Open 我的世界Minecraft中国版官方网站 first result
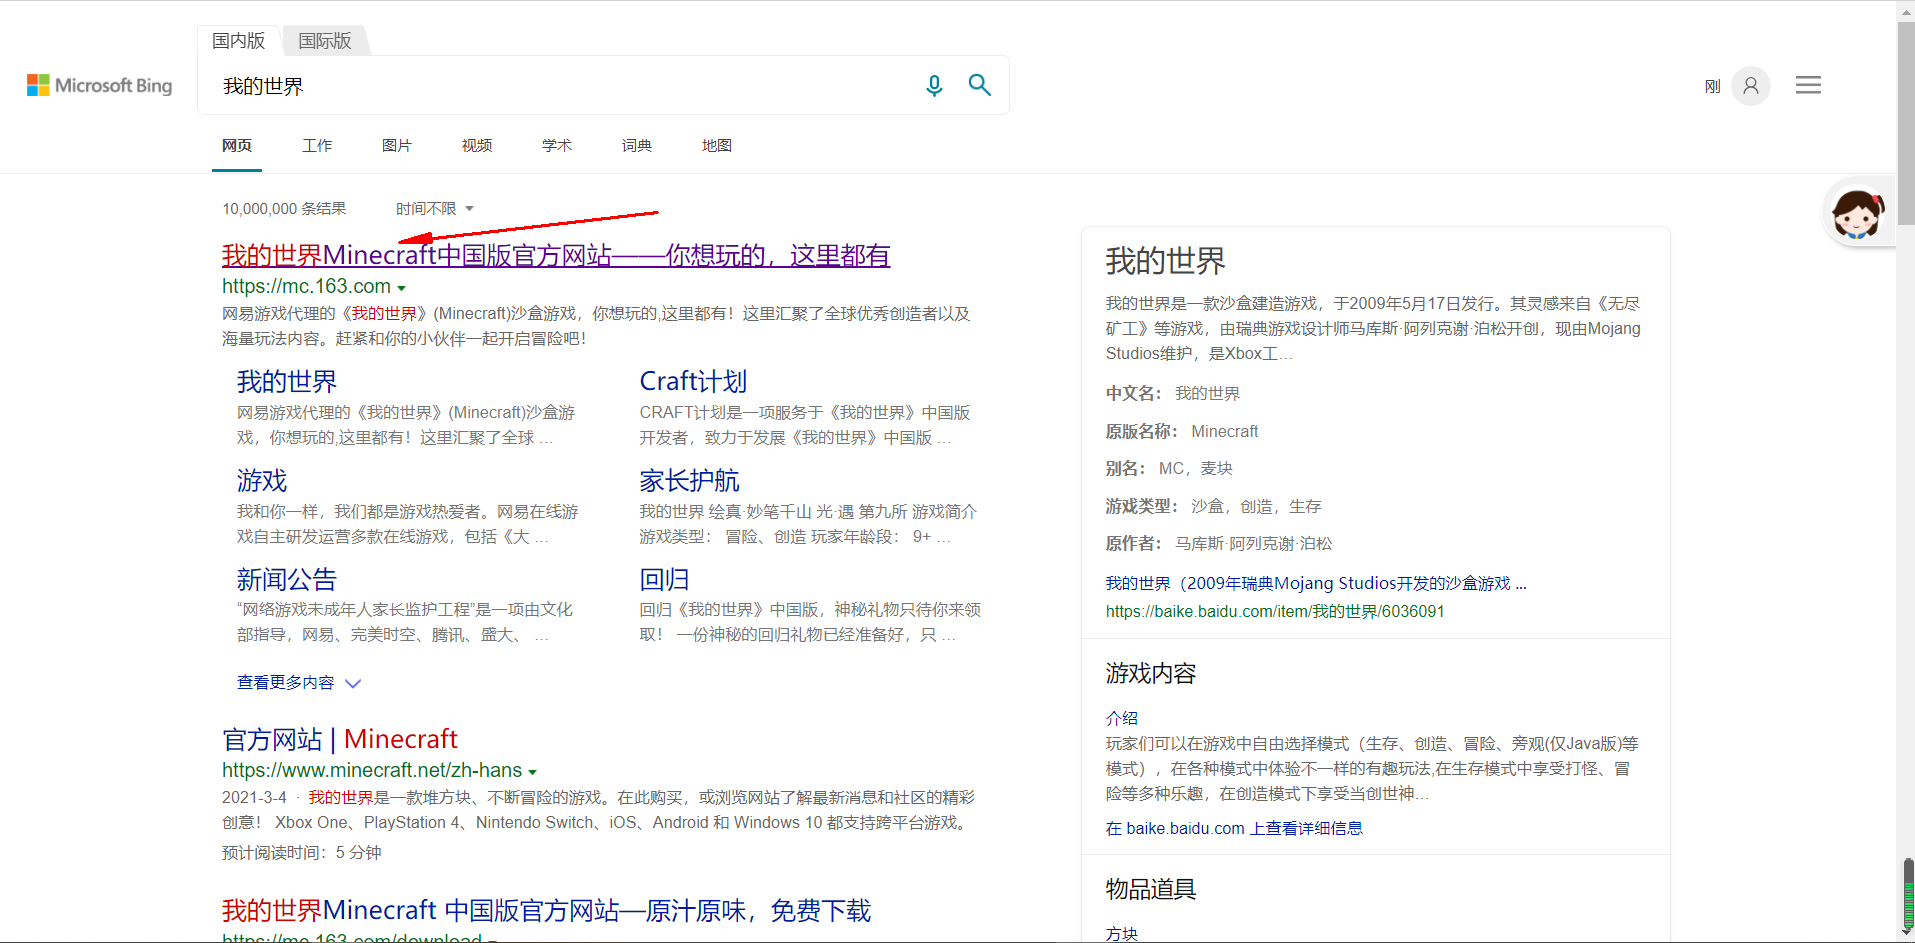 (556, 256)
